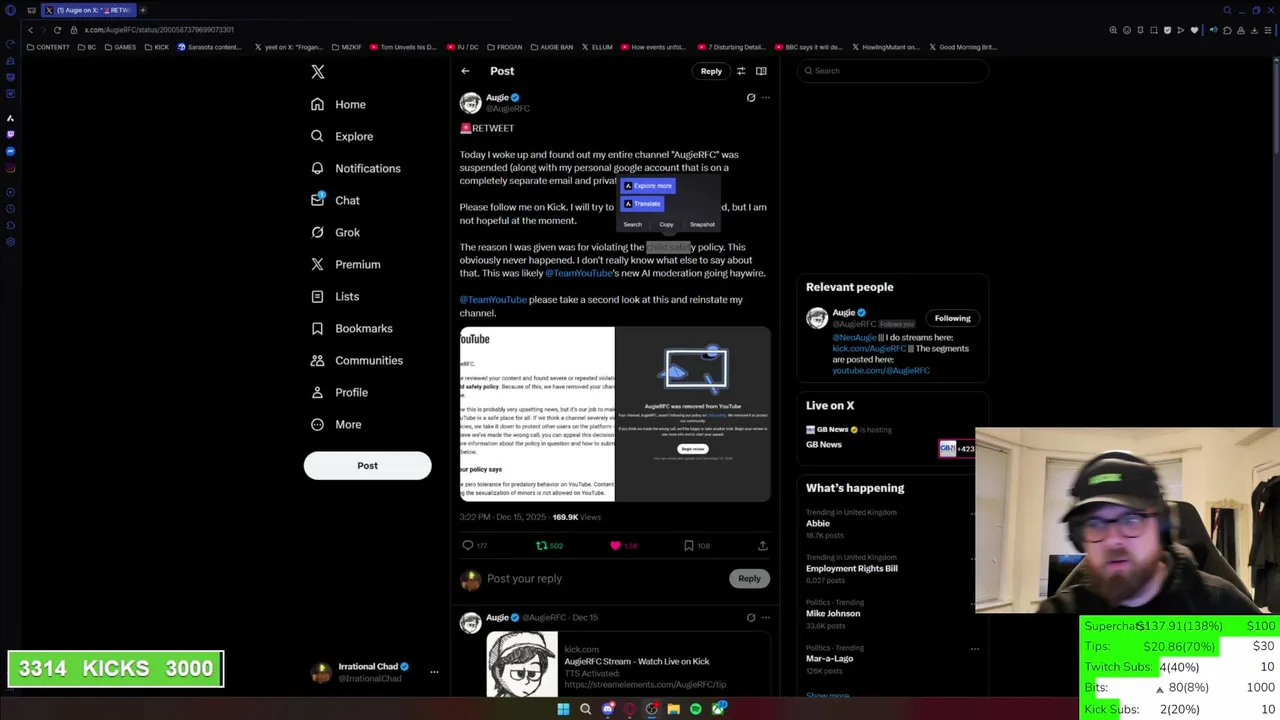Viewport: 1280px width, 720px height.
Task: Open the AUGIE BAN bookmarks folder
Action: tap(552, 47)
